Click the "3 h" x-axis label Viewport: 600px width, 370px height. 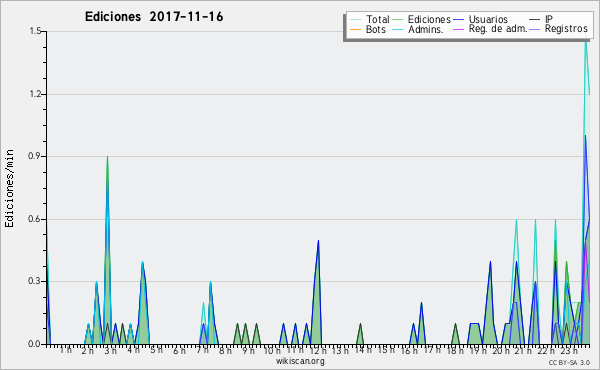click(x=111, y=351)
